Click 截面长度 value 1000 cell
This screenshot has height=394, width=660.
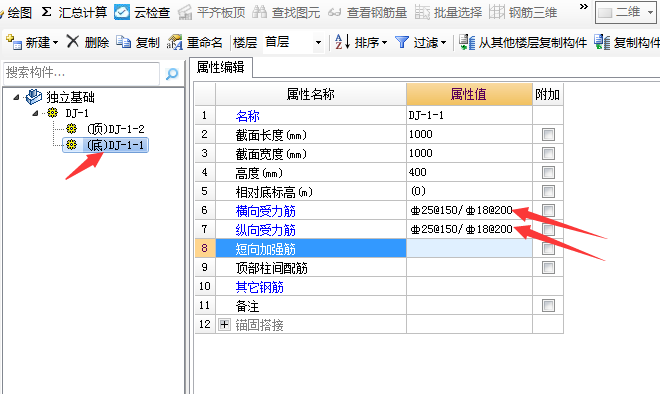[469, 134]
